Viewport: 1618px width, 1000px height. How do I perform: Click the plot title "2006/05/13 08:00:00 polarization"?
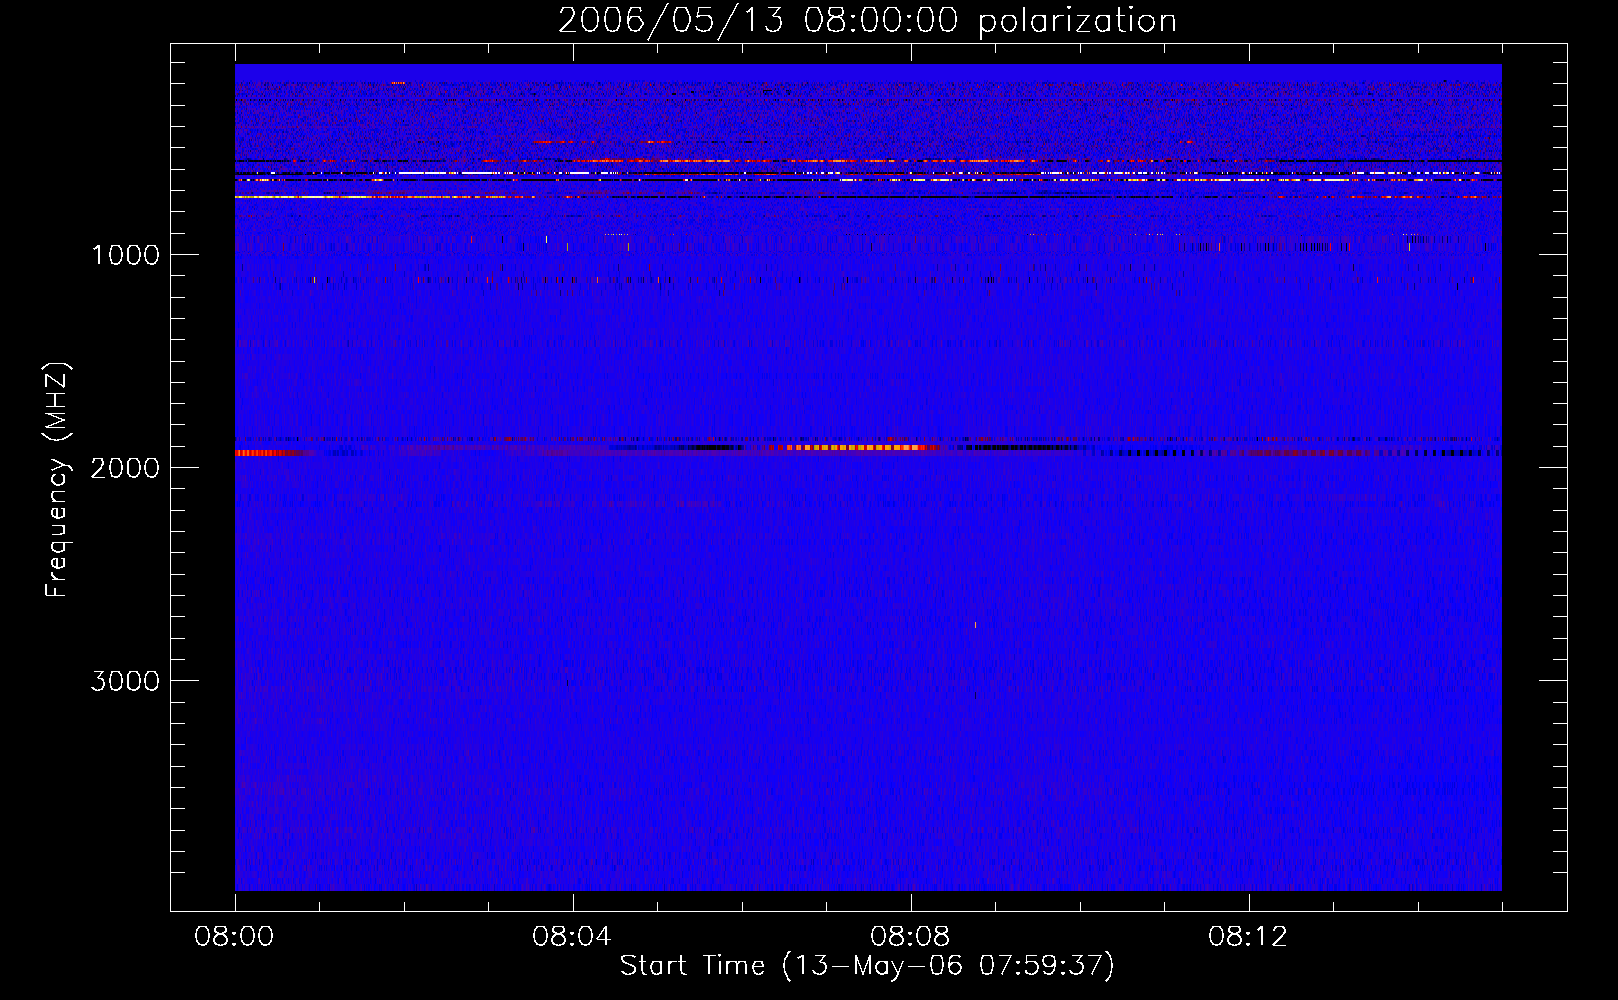(867, 20)
